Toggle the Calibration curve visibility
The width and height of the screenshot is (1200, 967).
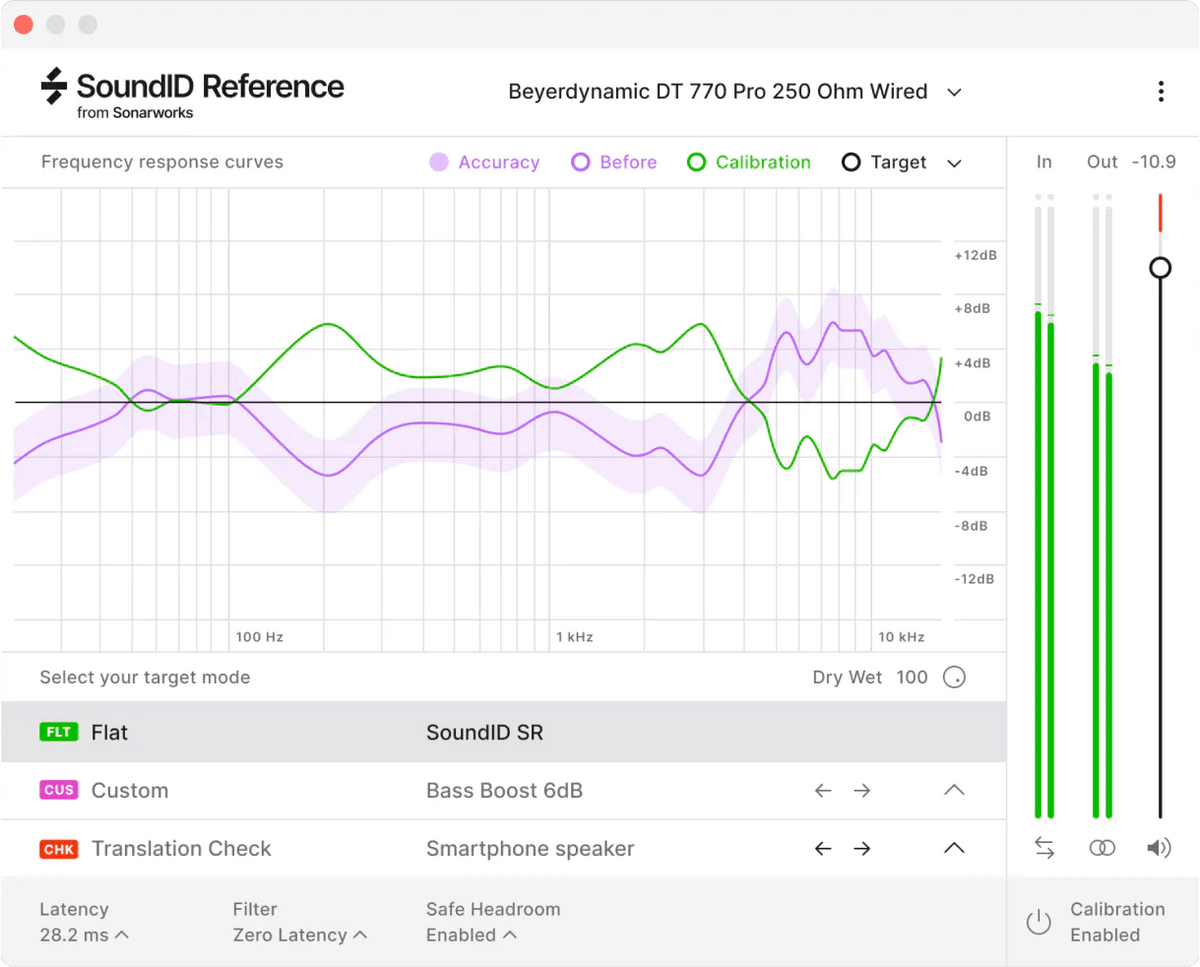pyautogui.click(x=695, y=162)
